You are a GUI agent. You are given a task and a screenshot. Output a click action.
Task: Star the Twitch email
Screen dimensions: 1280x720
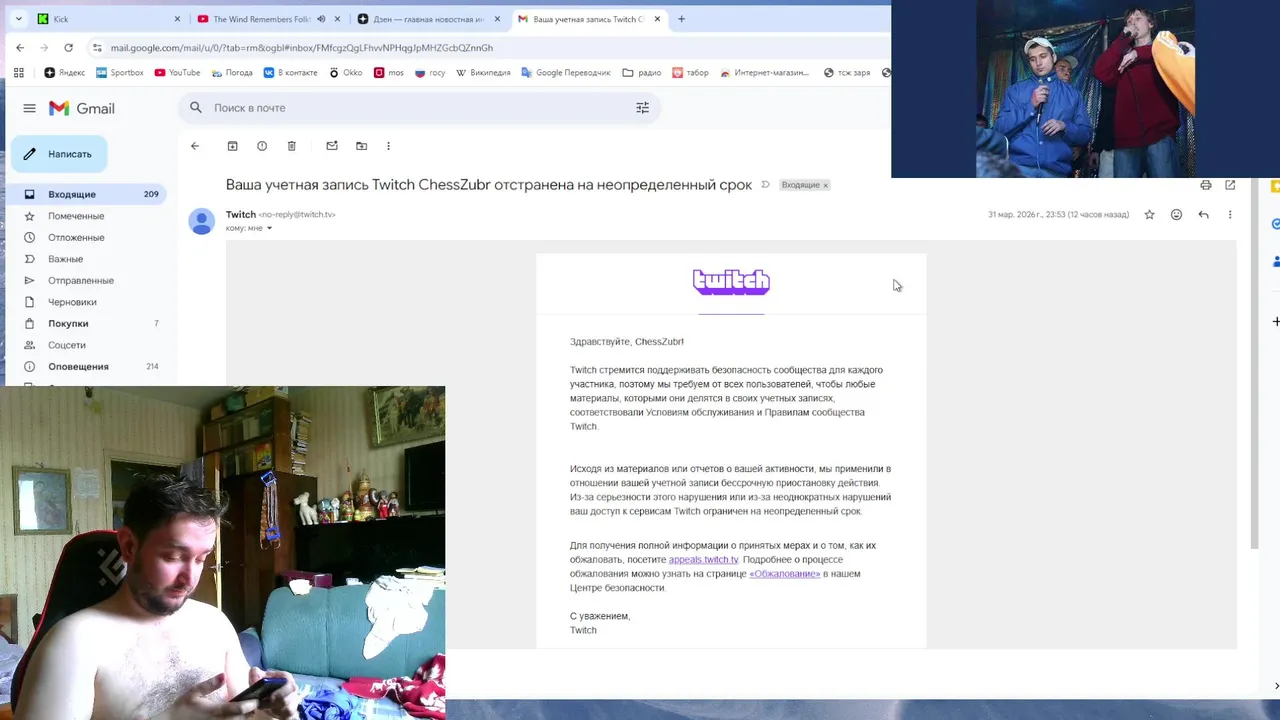[x=1149, y=214]
